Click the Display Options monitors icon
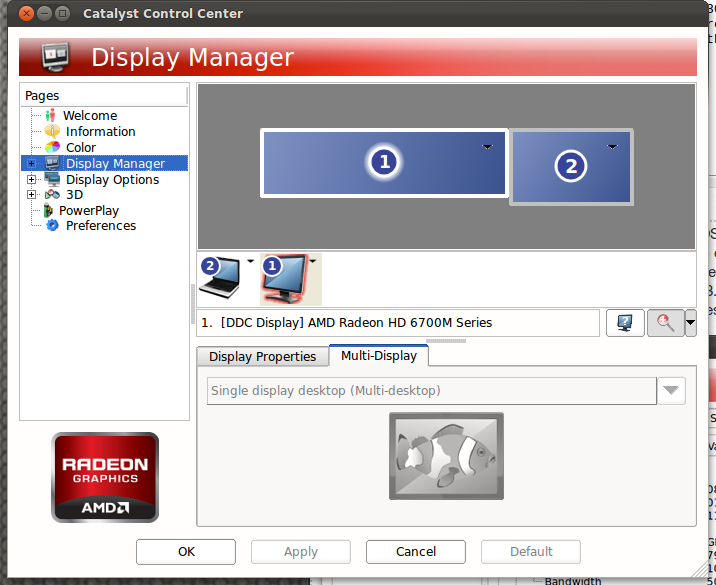 pyautogui.click(x=52, y=179)
